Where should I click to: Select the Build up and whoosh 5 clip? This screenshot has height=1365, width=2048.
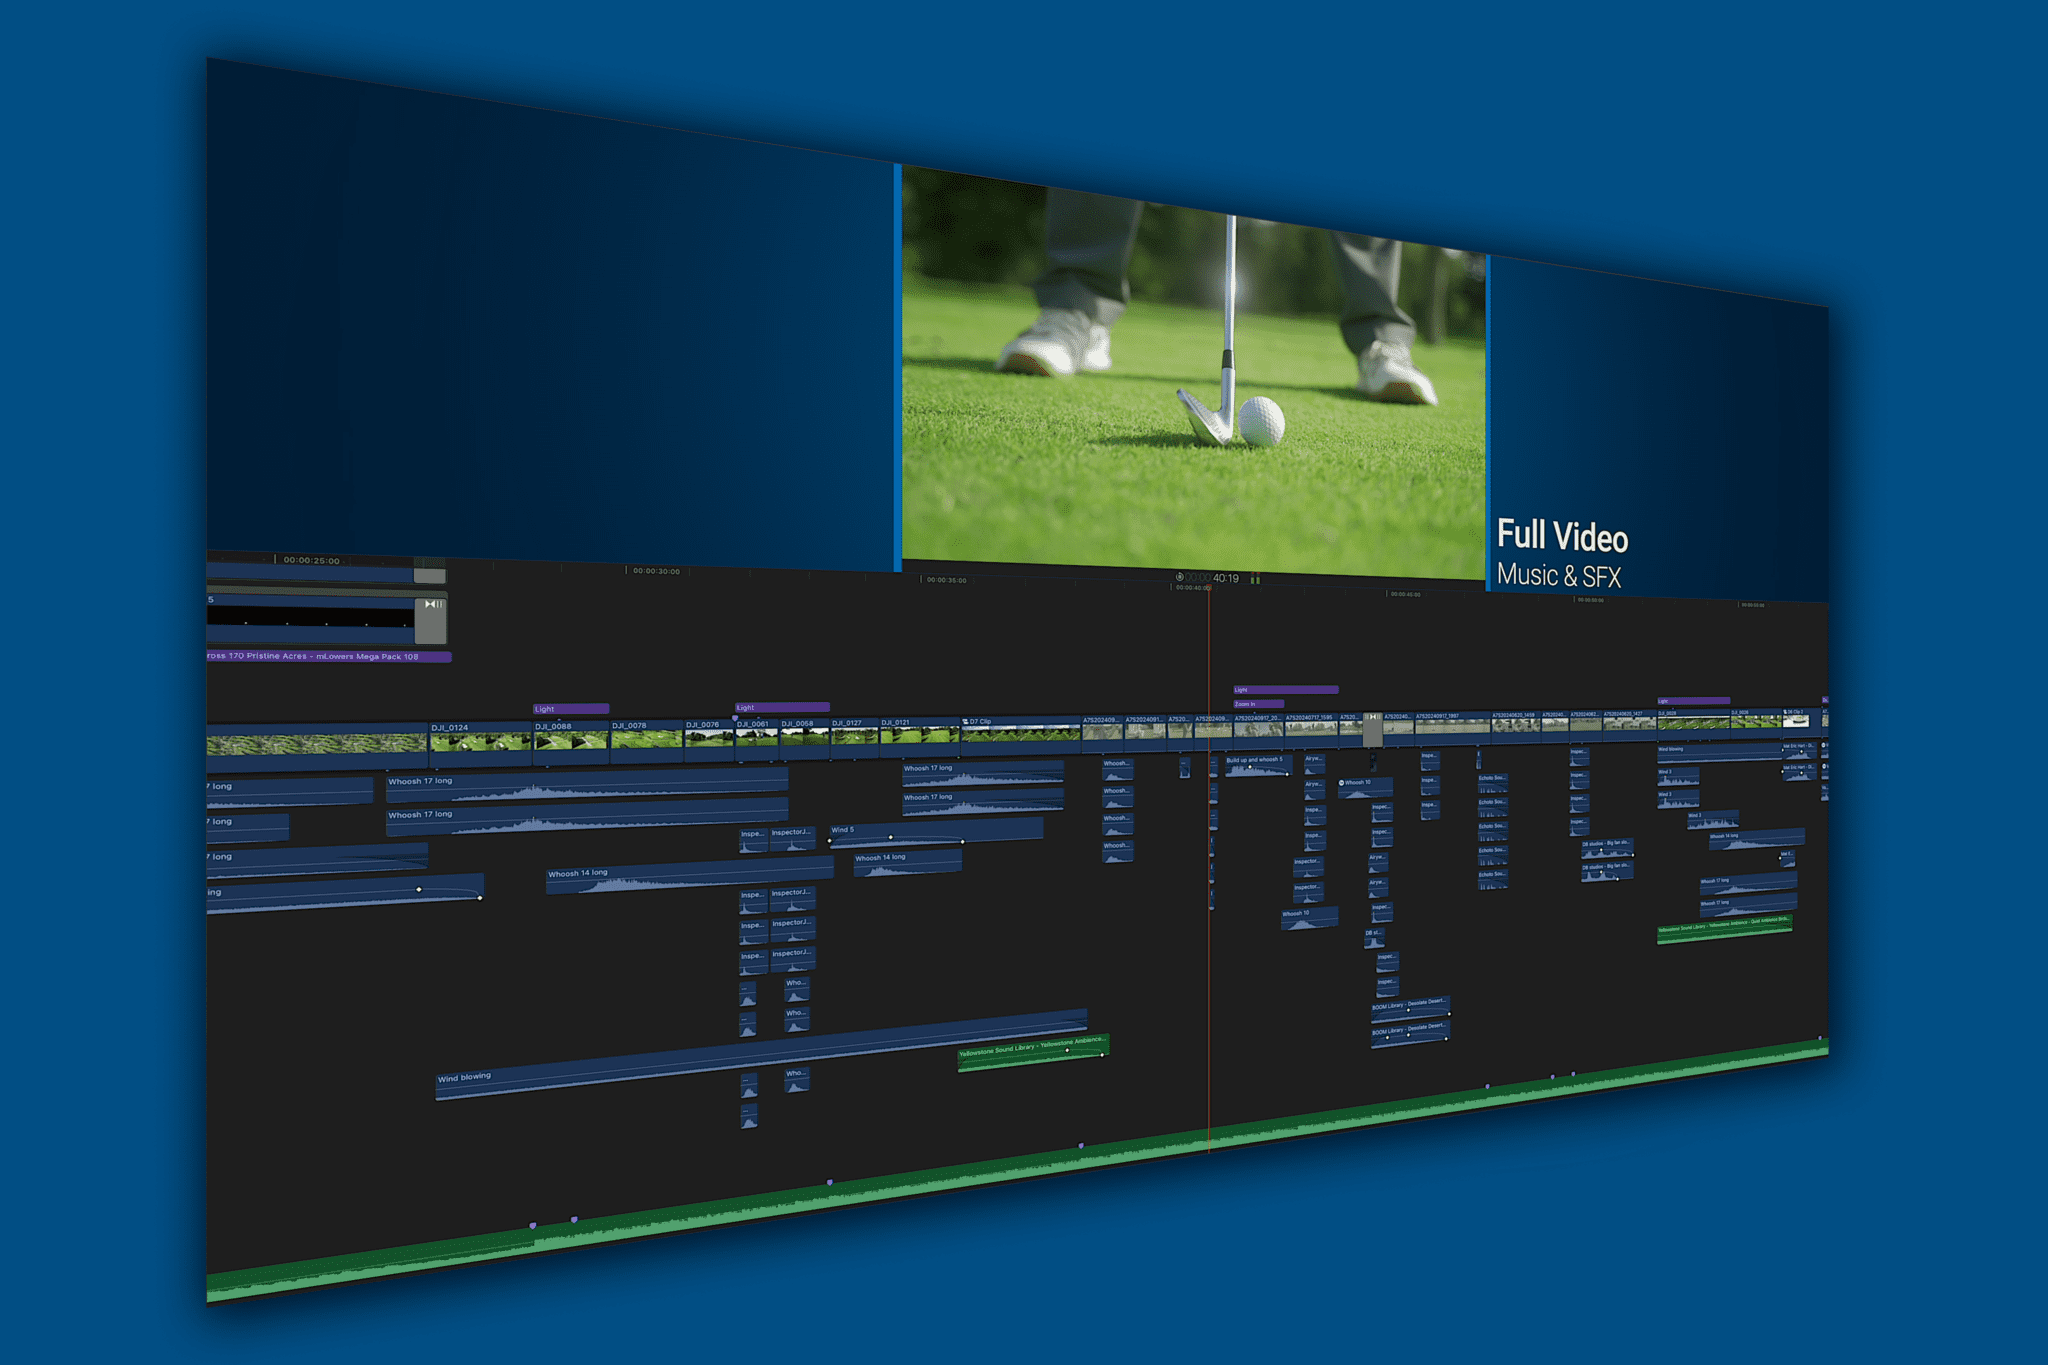[1258, 765]
